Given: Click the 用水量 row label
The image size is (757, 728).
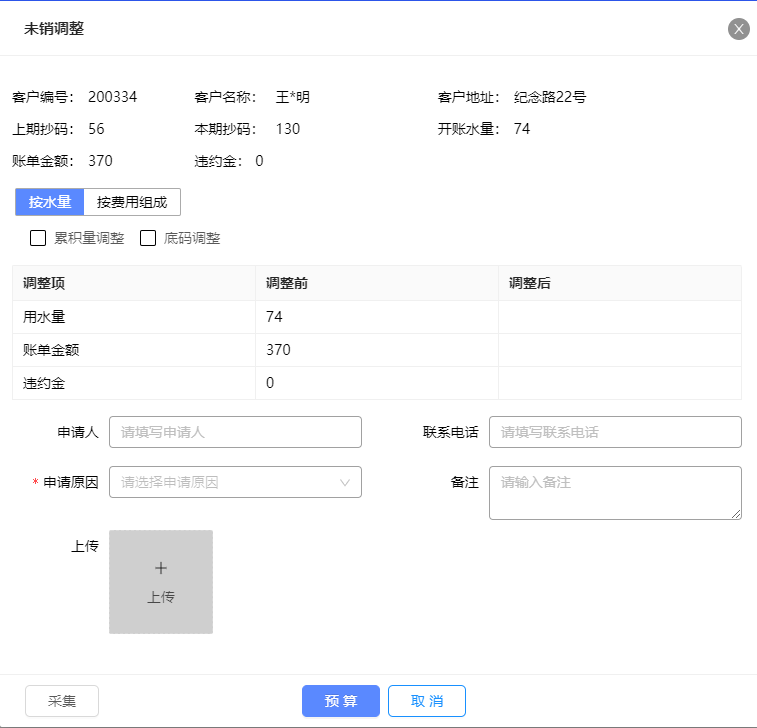Looking at the screenshot, I should click(x=44, y=317).
